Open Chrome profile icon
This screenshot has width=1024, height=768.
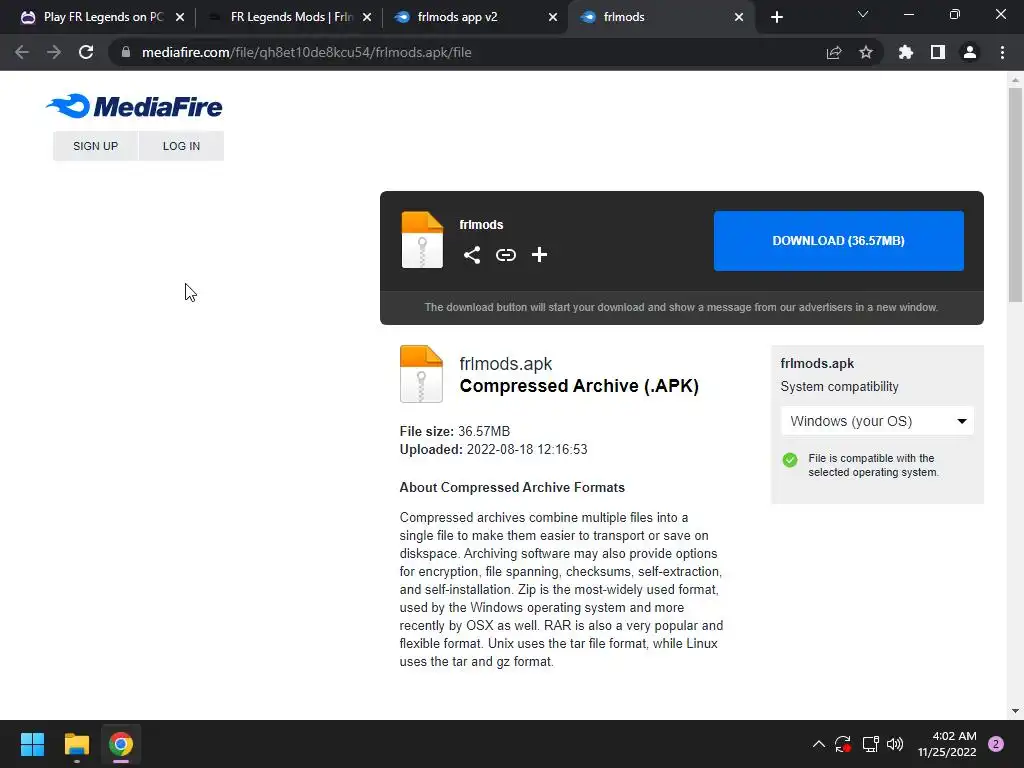point(970,52)
